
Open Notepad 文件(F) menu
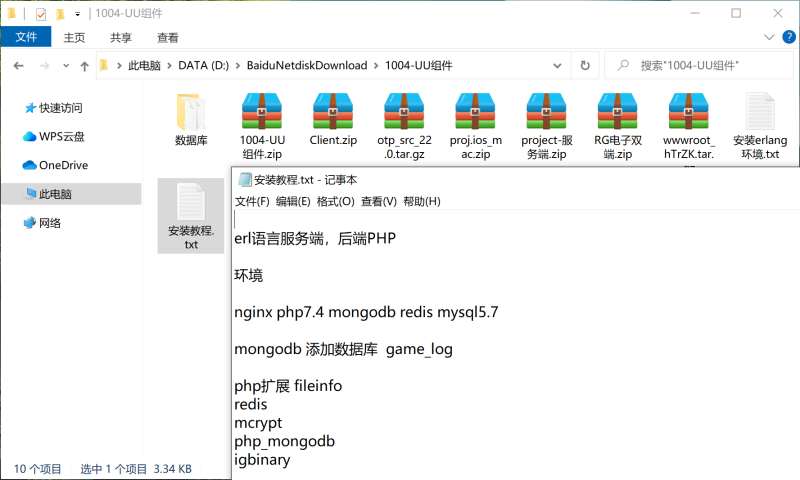point(252,201)
